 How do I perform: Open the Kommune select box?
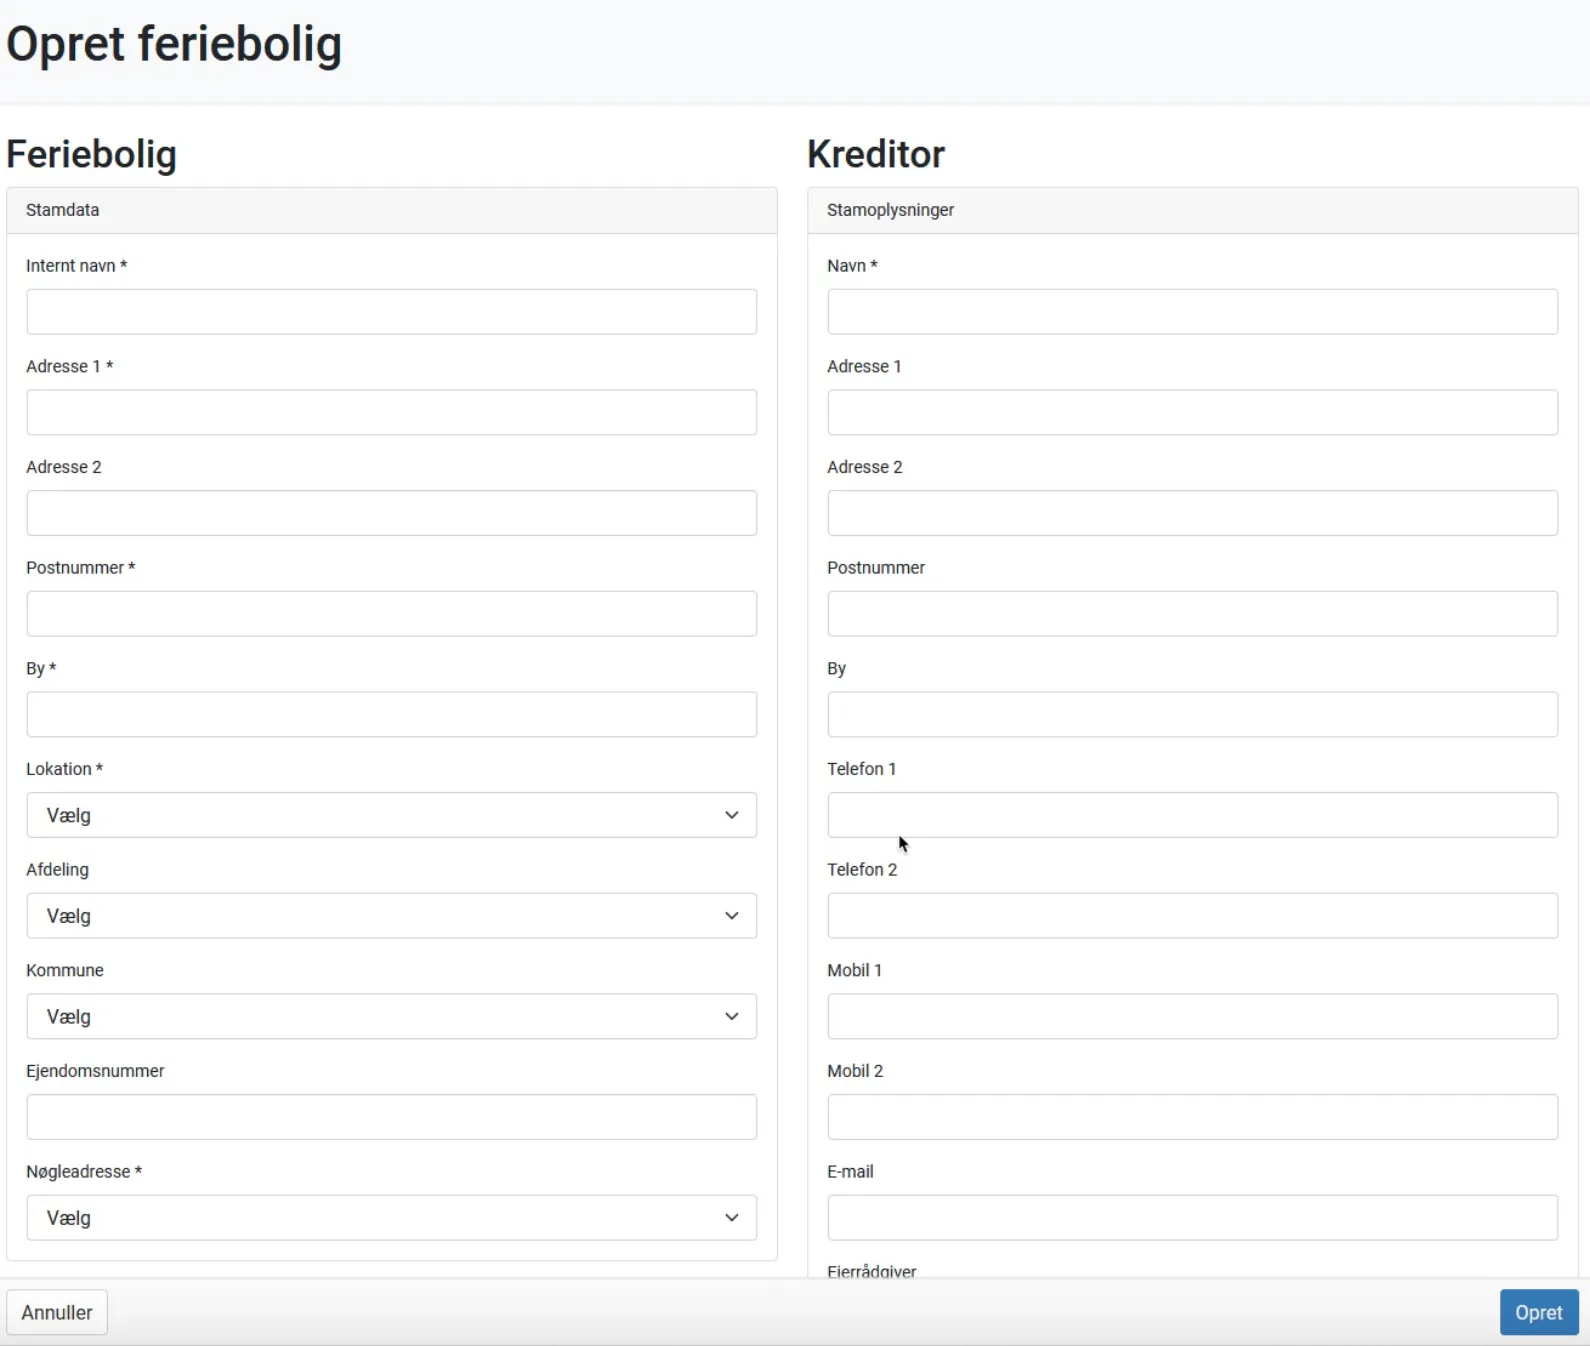(391, 1016)
